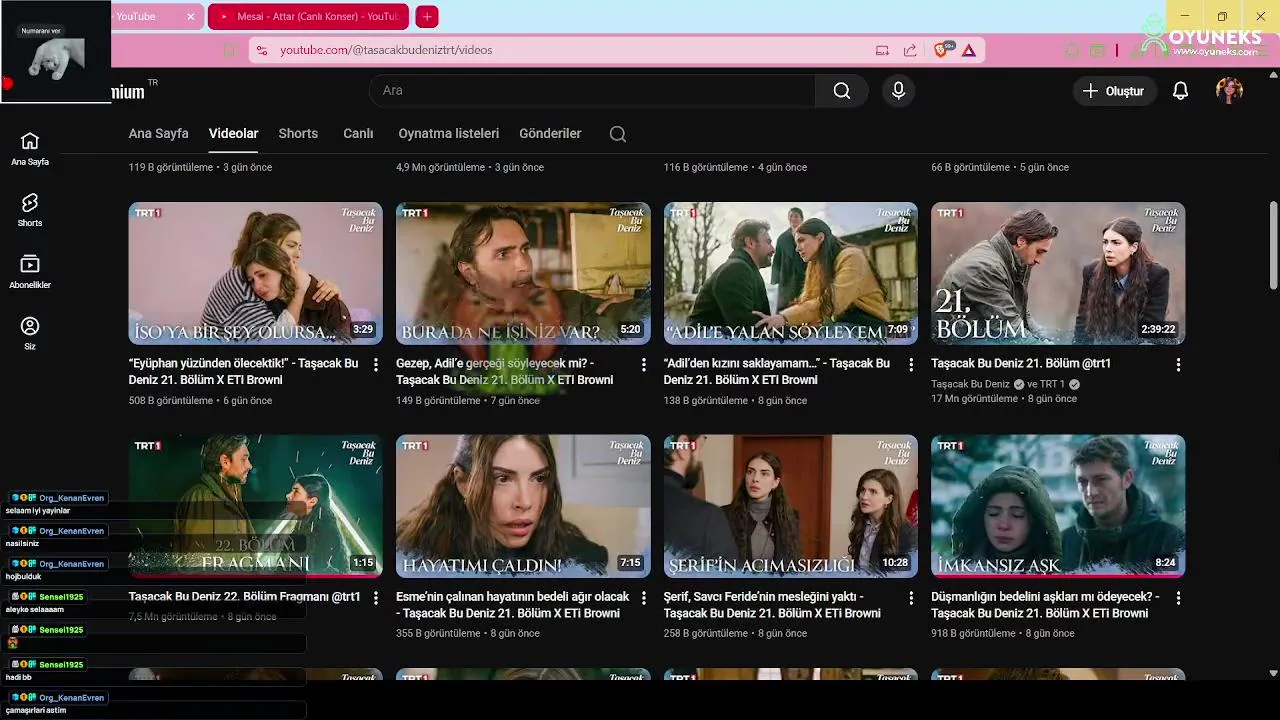This screenshot has width=1280, height=720.
Task: Open the Brave Shields lion icon
Action: pyautogui.click(x=941, y=50)
